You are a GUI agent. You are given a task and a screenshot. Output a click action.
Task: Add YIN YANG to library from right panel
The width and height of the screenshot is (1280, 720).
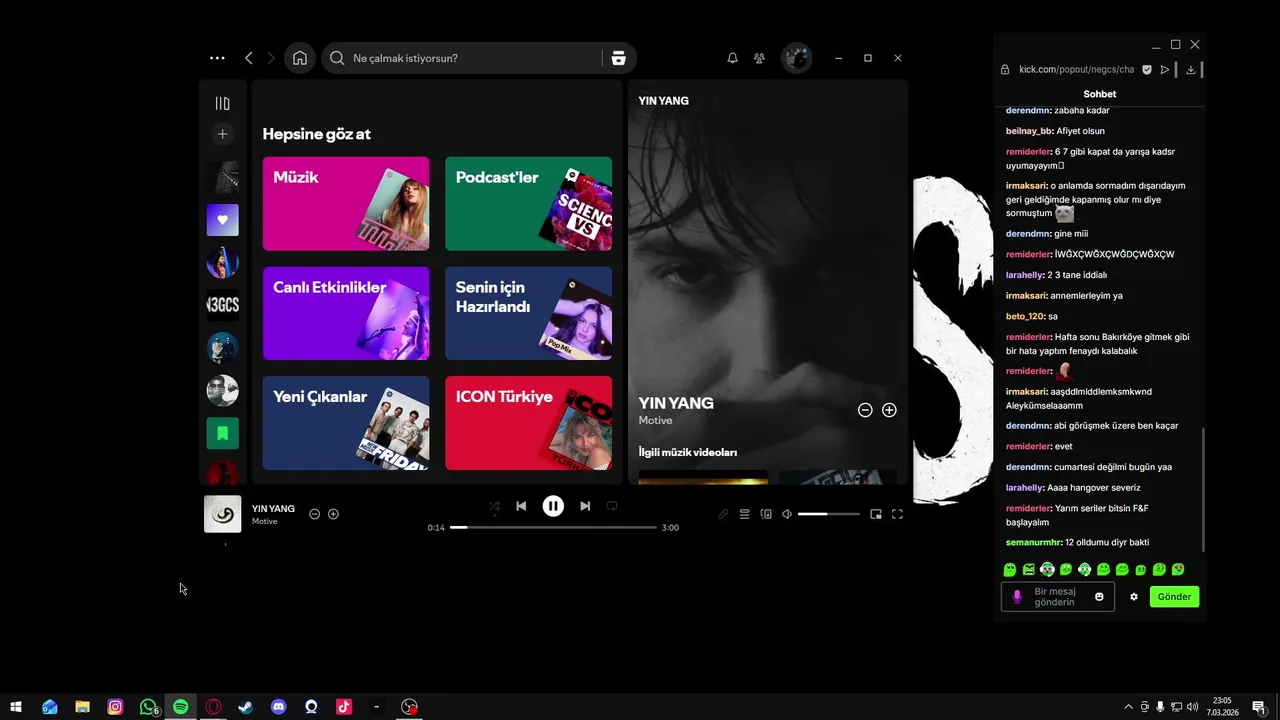889,410
